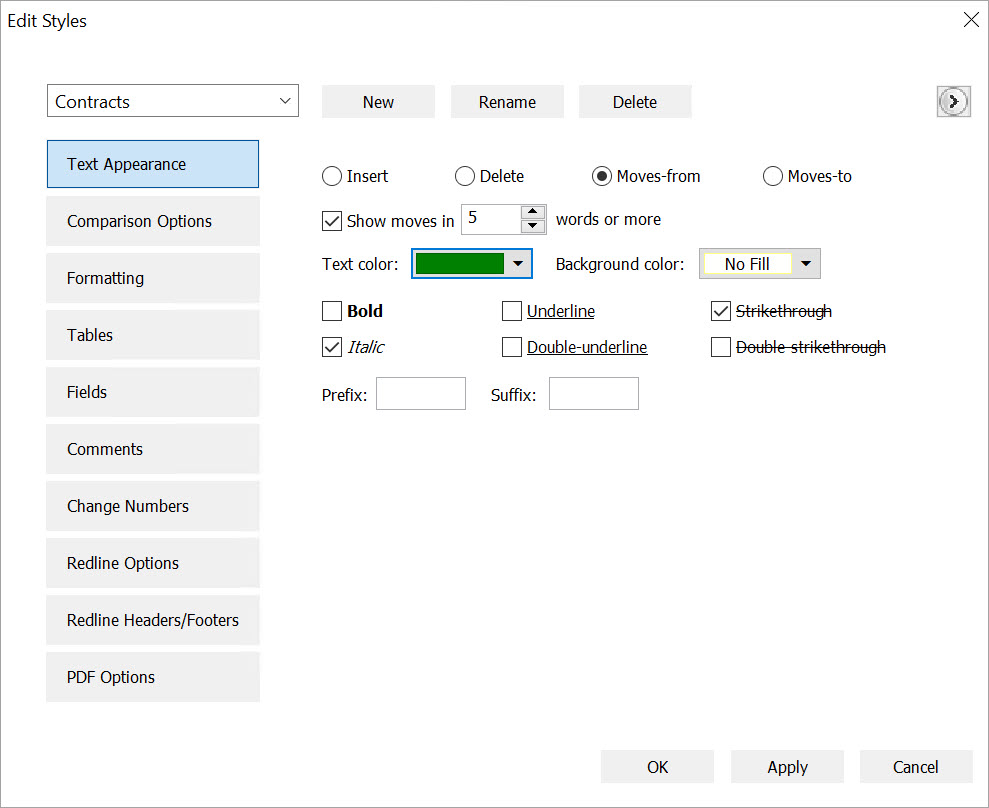
Task: Decrease the words count with down arrow
Action: pyautogui.click(x=533, y=226)
